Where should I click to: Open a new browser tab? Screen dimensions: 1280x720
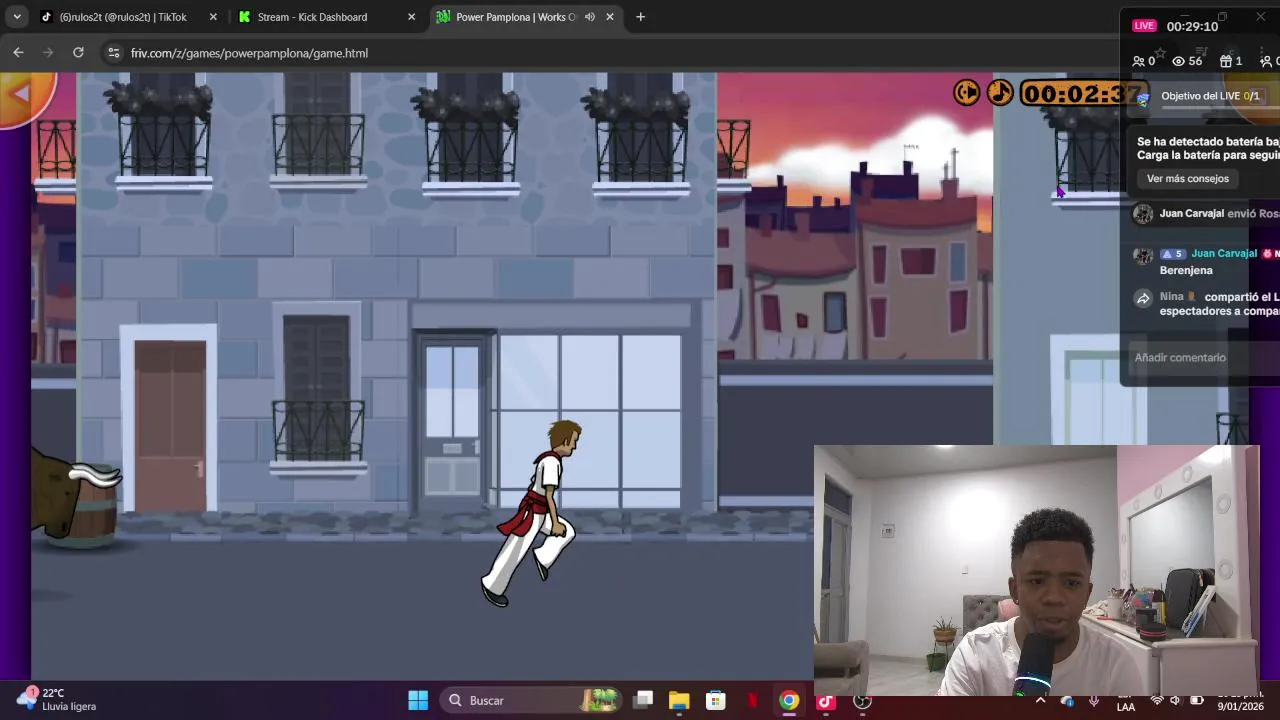coord(640,17)
